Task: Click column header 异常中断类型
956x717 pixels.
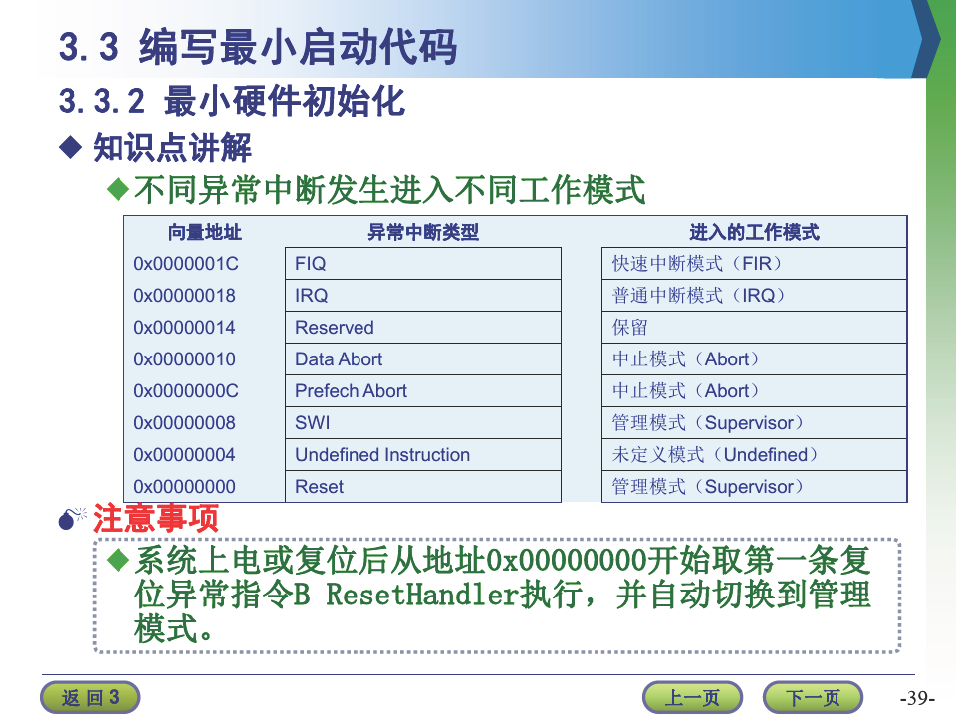Action: point(423,232)
